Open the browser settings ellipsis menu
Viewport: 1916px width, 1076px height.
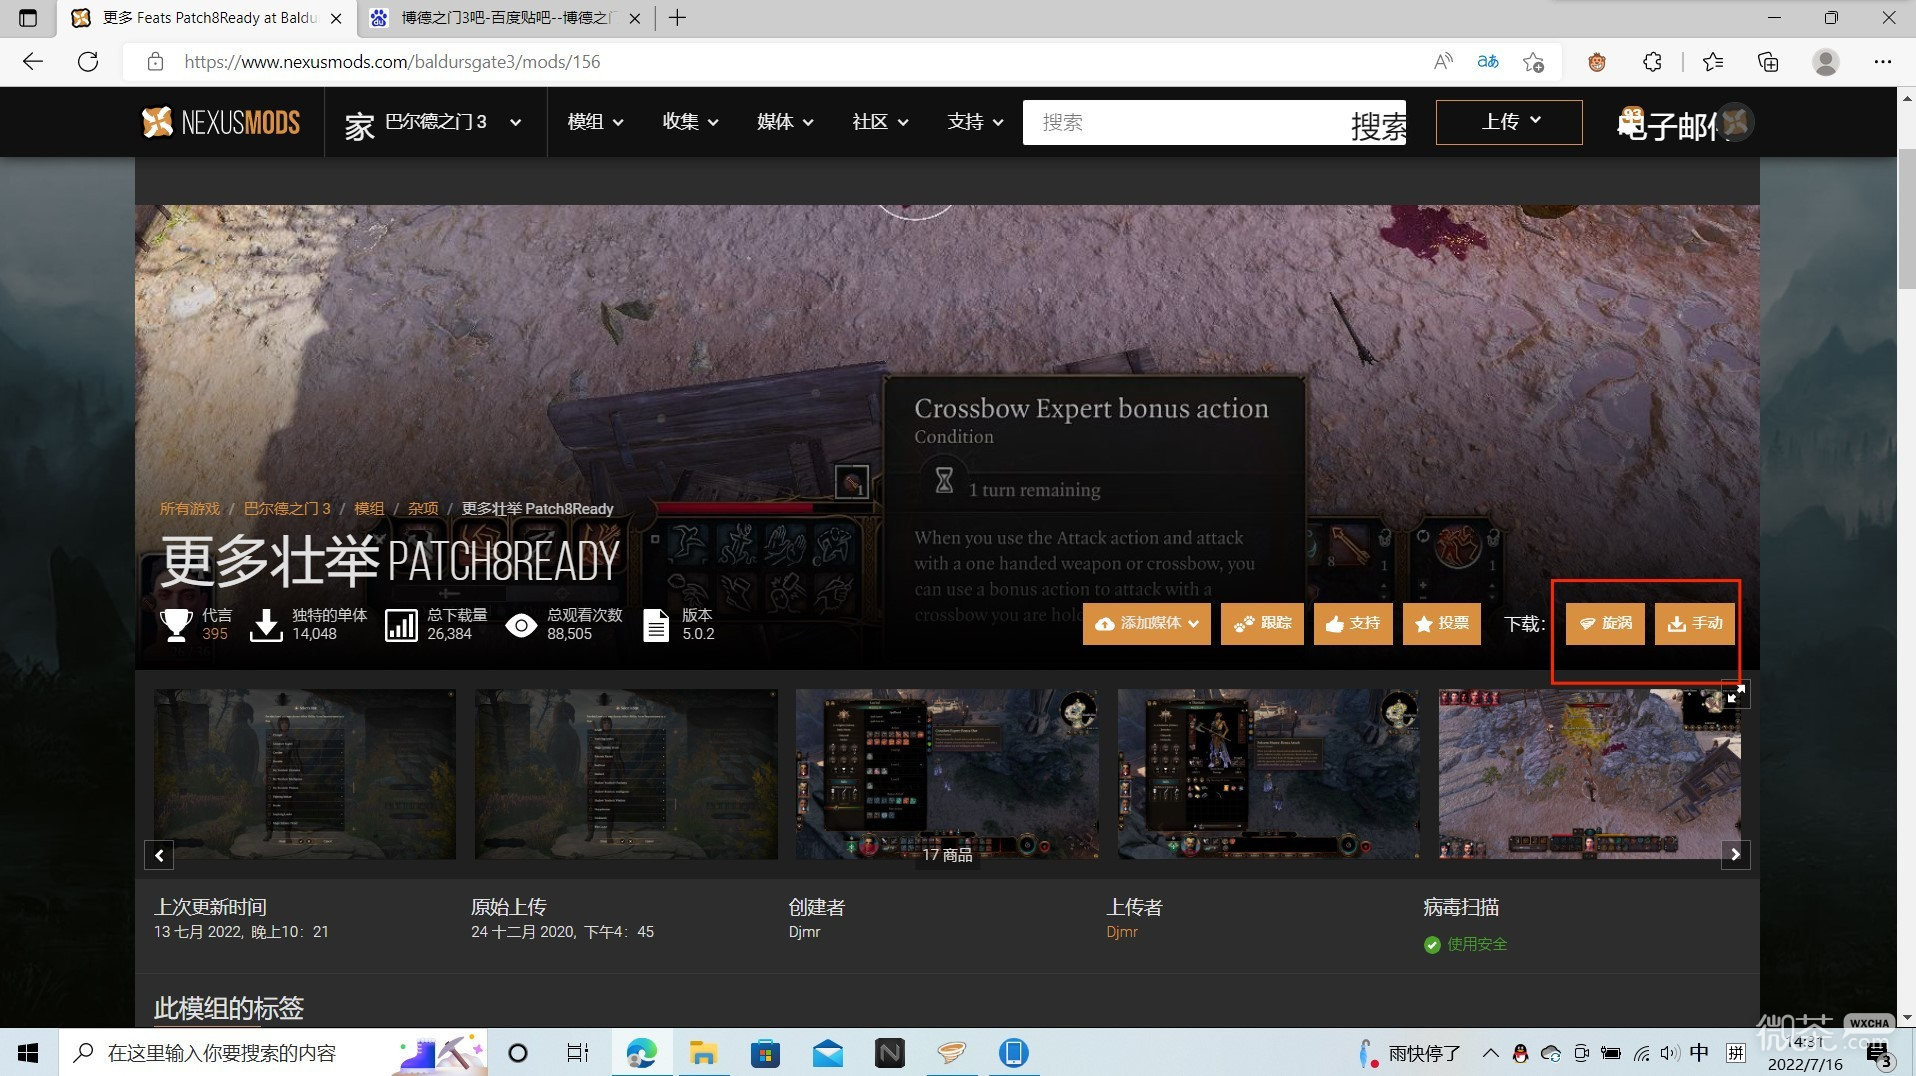(x=1883, y=61)
